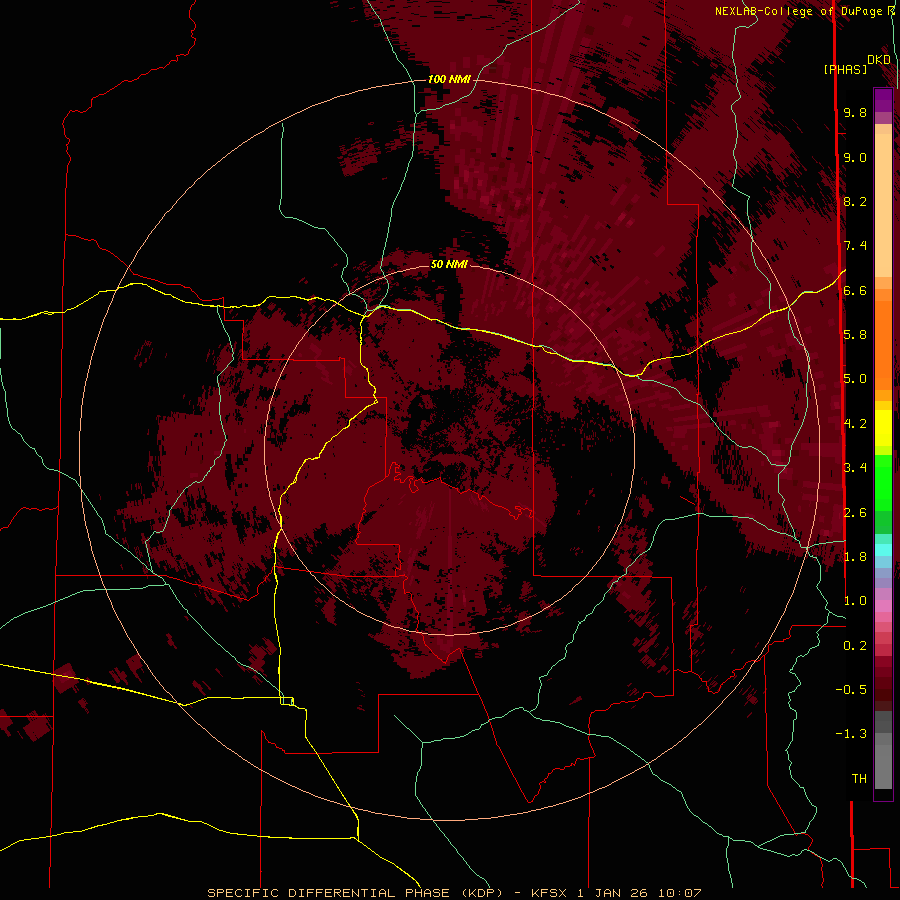
Task: Click the 5.0 value on the legend
Action: (x=855, y=379)
